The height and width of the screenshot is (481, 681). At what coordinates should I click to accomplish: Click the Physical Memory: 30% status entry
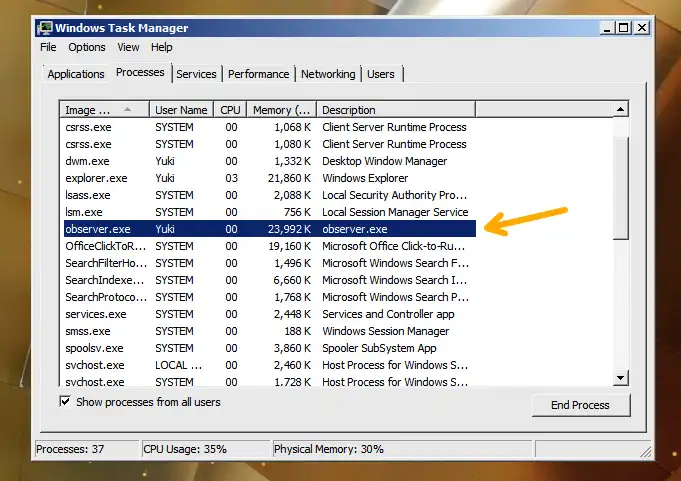pyautogui.click(x=402, y=449)
